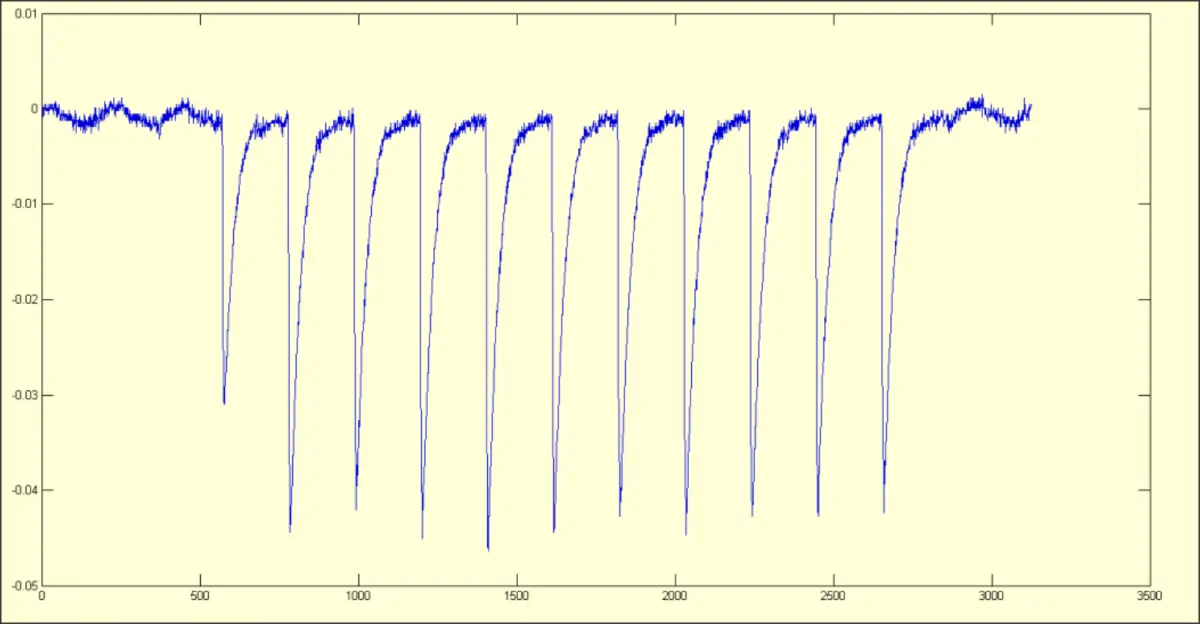Click the y-axis zero tick label
This screenshot has height=624, width=1200.
coord(33,109)
